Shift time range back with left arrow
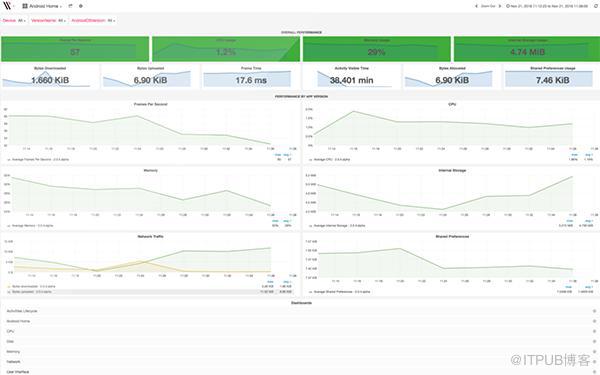Screen dimensions: 600x375 pos(476,6)
